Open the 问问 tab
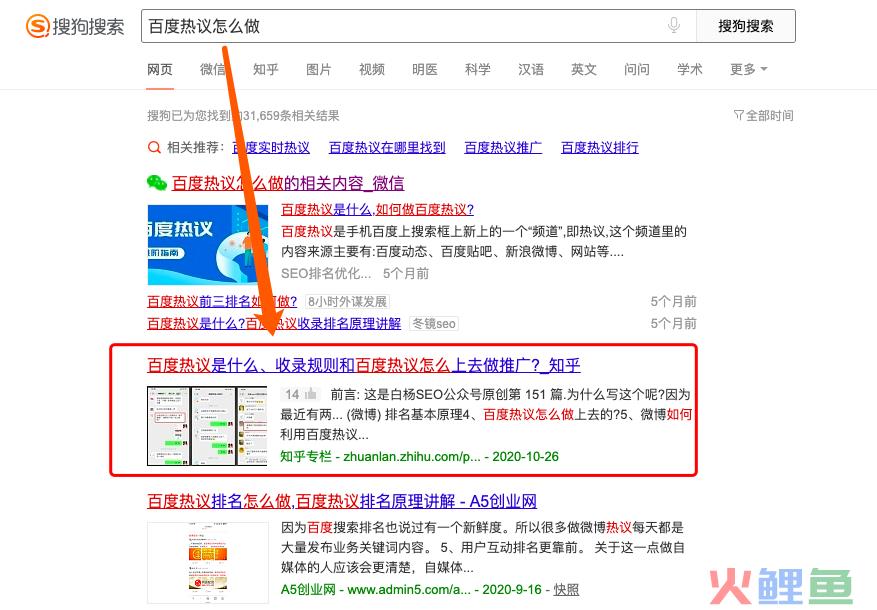 tap(637, 69)
